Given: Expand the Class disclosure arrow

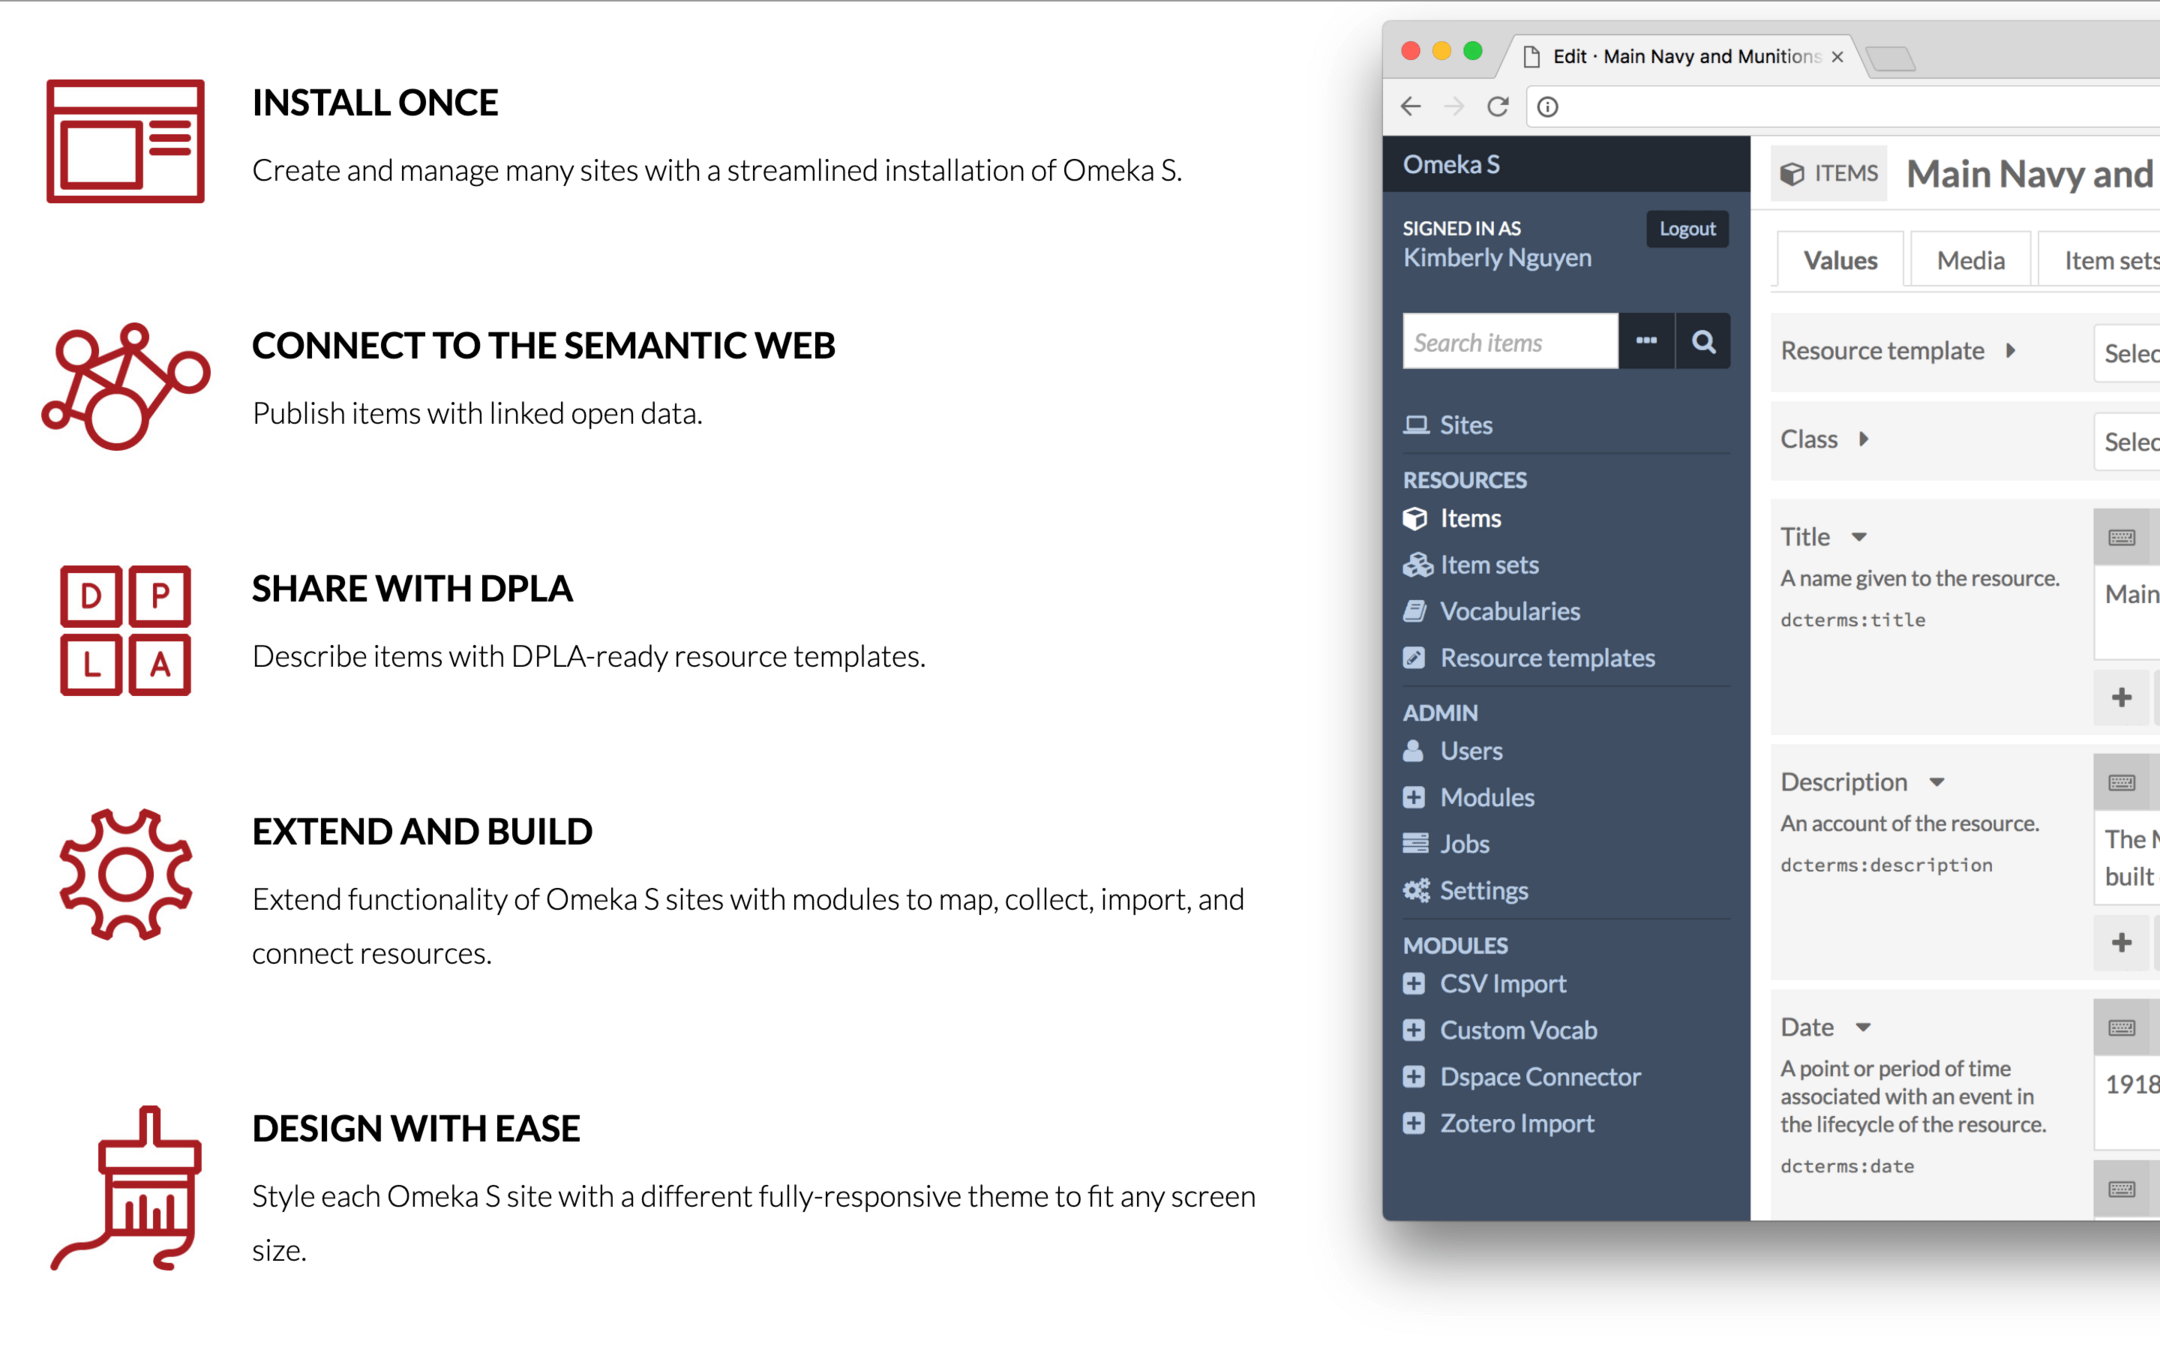Looking at the screenshot, I should pos(1864,439).
